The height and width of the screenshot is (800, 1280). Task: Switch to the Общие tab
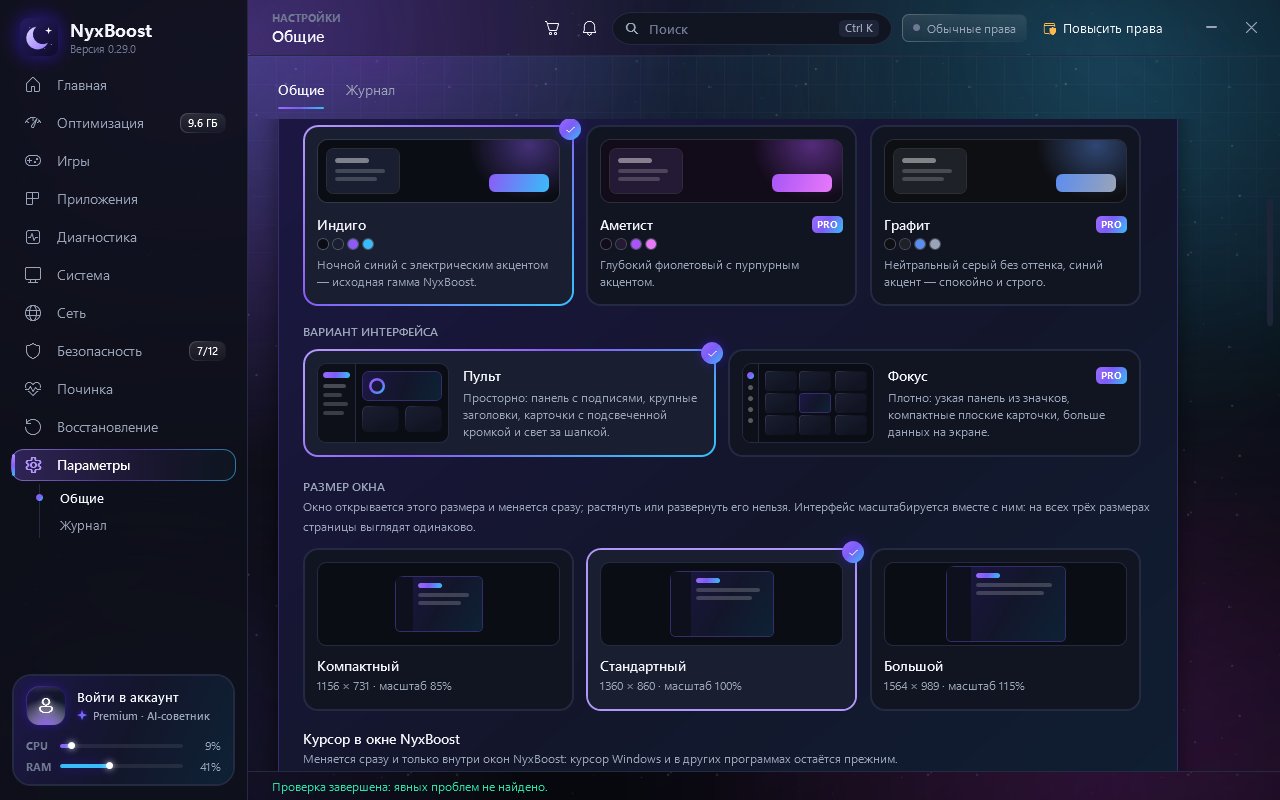[301, 90]
